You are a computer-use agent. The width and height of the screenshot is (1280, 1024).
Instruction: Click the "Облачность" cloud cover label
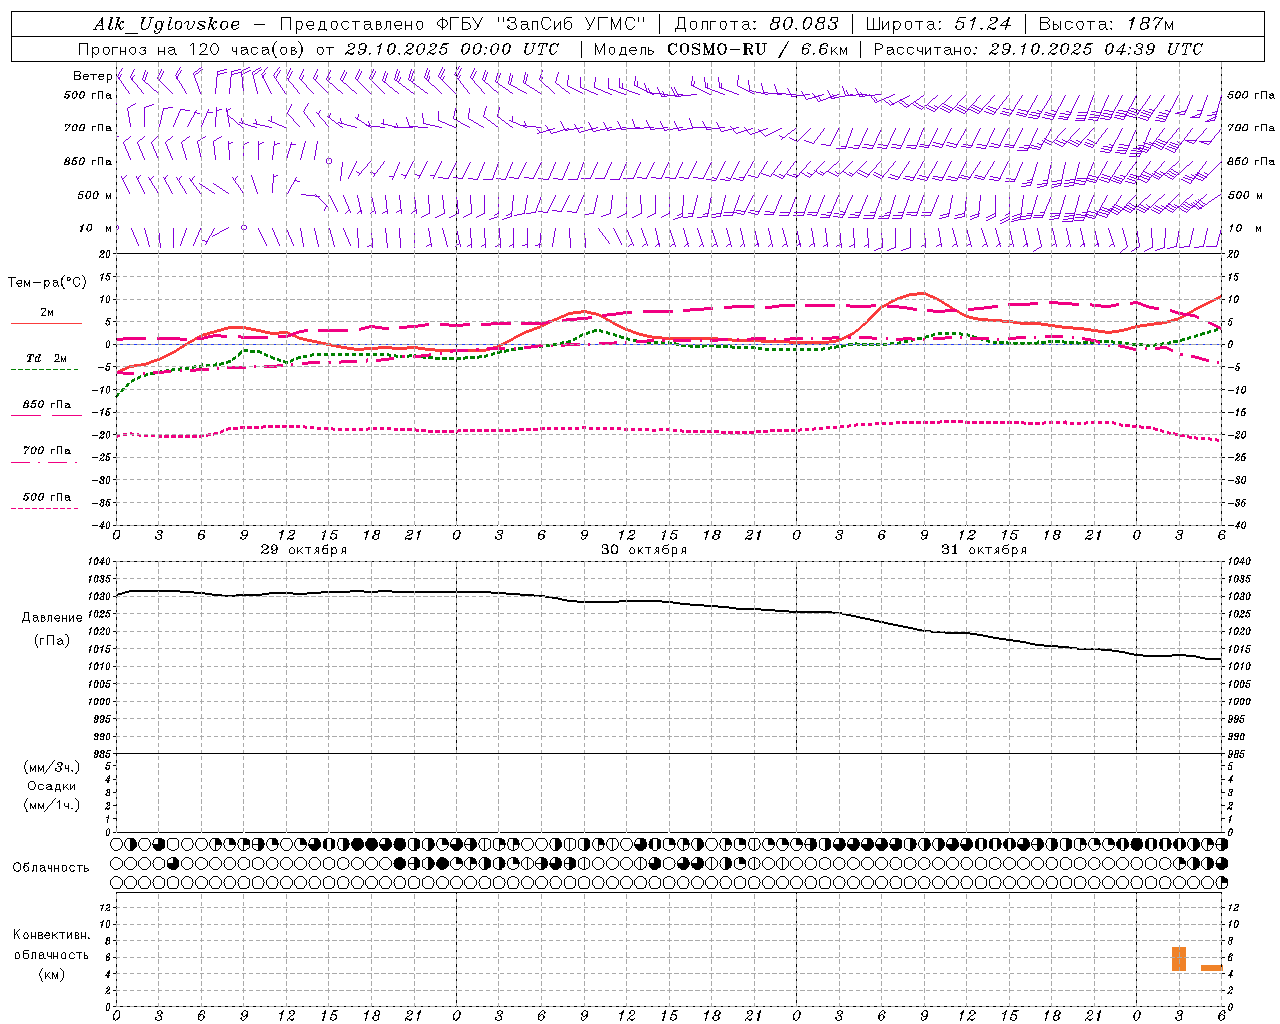click(51, 867)
